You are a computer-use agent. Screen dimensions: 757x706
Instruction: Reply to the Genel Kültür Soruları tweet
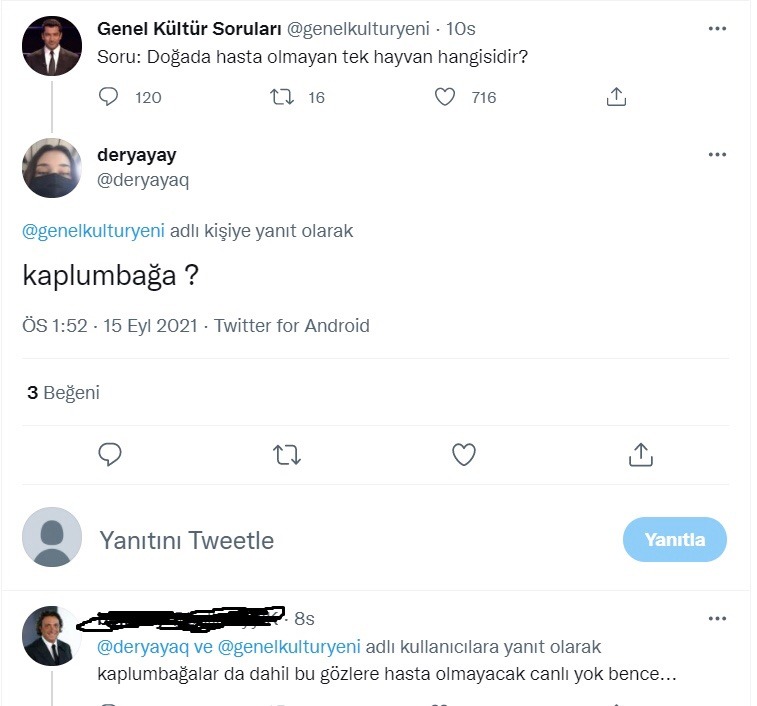coord(110,97)
